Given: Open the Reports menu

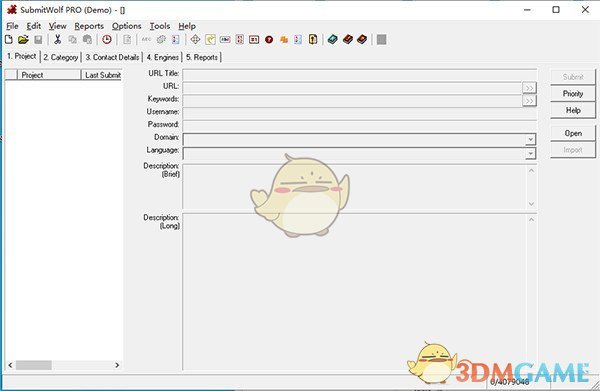Looking at the screenshot, I should (x=89, y=26).
